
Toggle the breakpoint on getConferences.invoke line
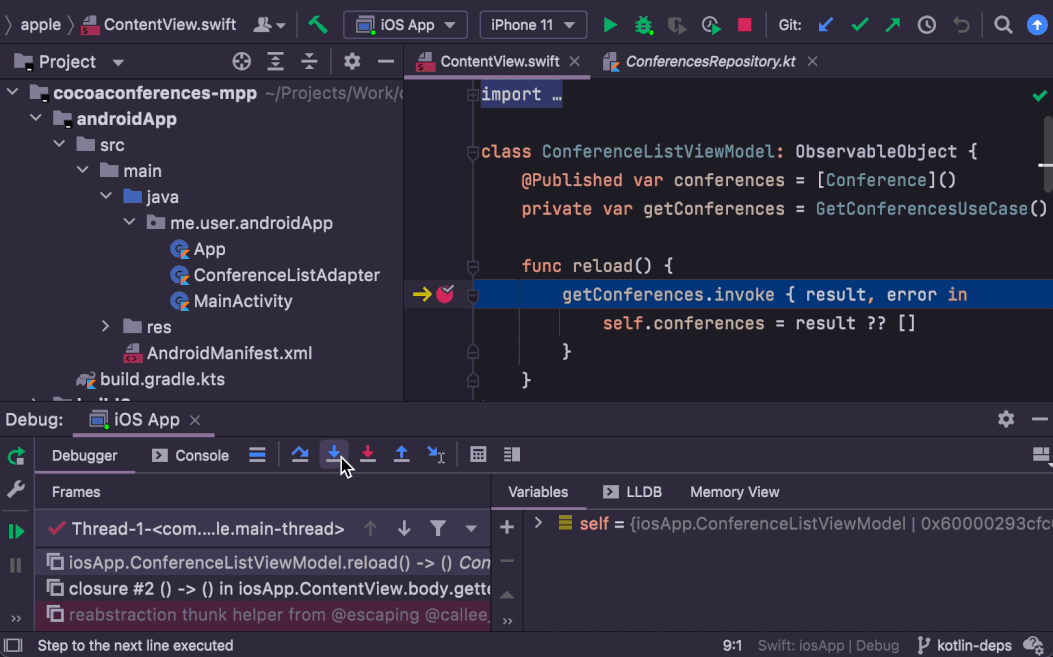tap(445, 294)
